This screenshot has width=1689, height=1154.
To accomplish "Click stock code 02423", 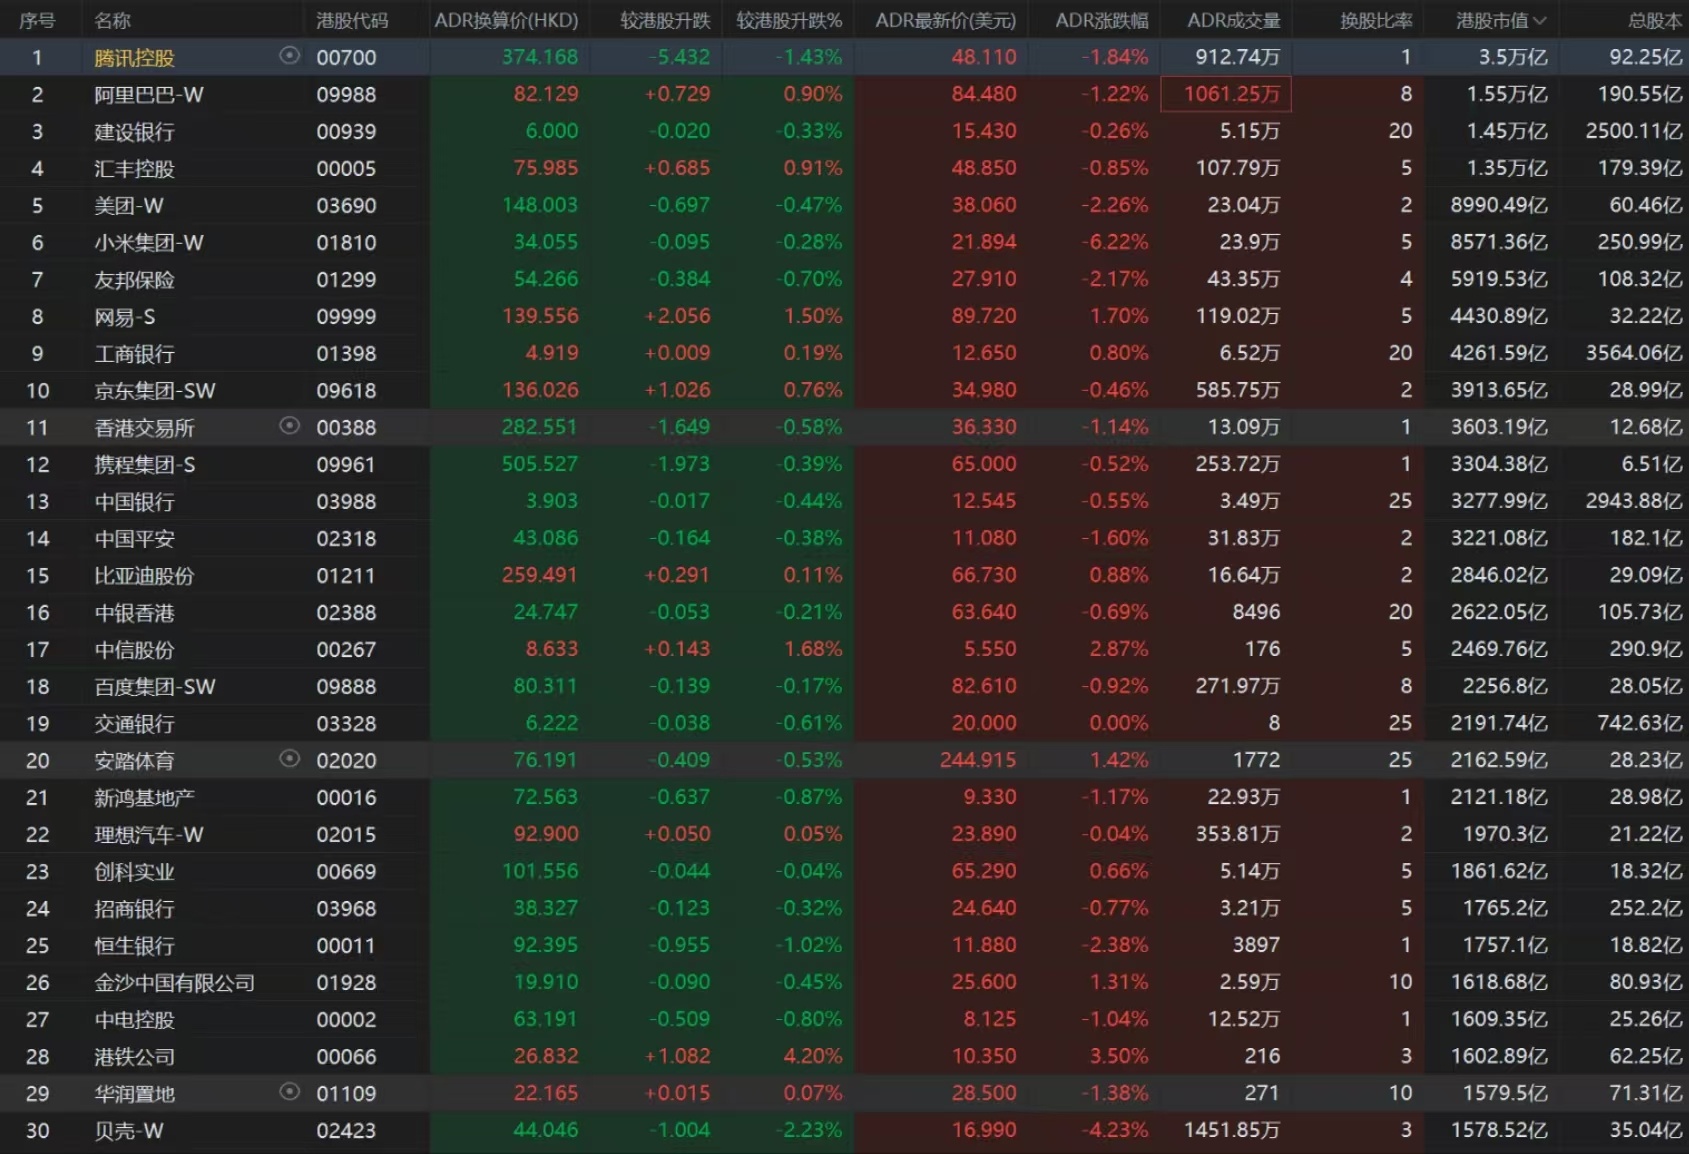I will point(346,1131).
